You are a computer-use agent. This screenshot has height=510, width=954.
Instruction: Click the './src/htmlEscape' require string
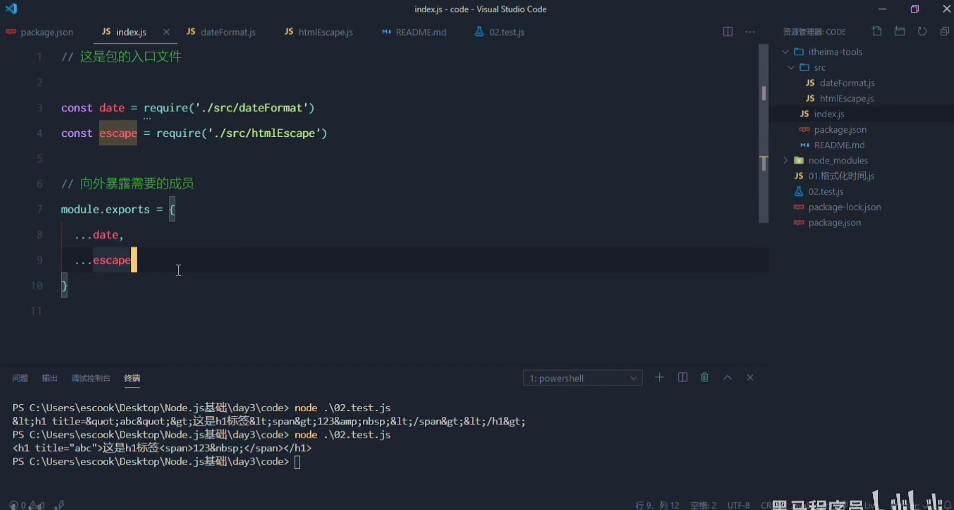(x=263, y=133)
